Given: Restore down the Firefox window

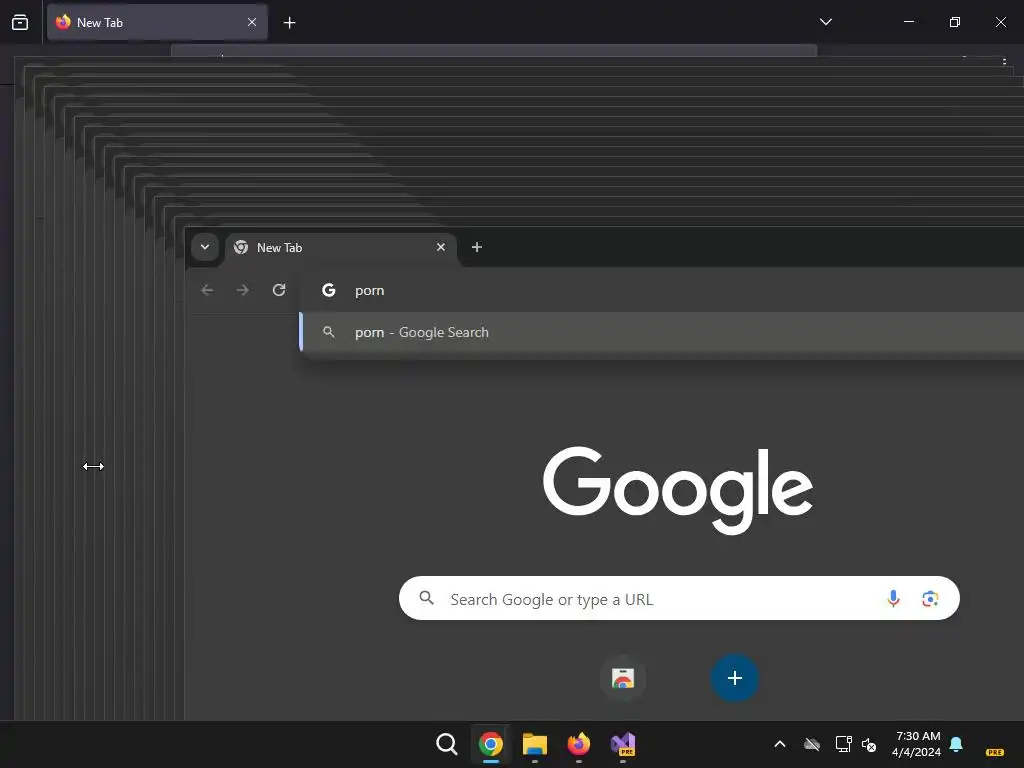Looking at the screenshot, I should point(954,22).
